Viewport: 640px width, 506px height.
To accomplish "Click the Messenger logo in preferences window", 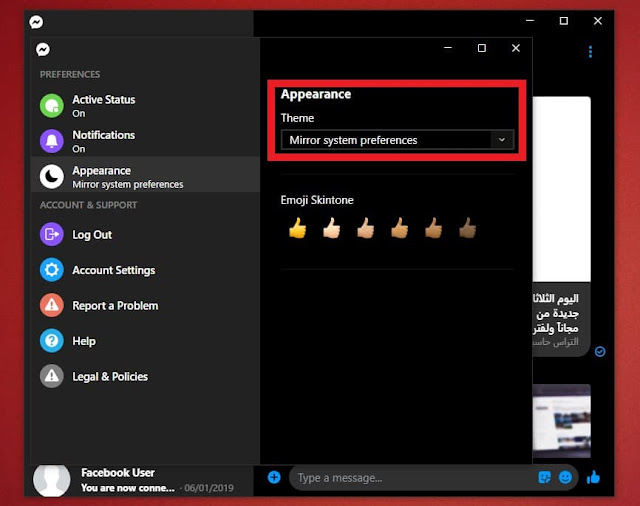I will coord(43,49).
